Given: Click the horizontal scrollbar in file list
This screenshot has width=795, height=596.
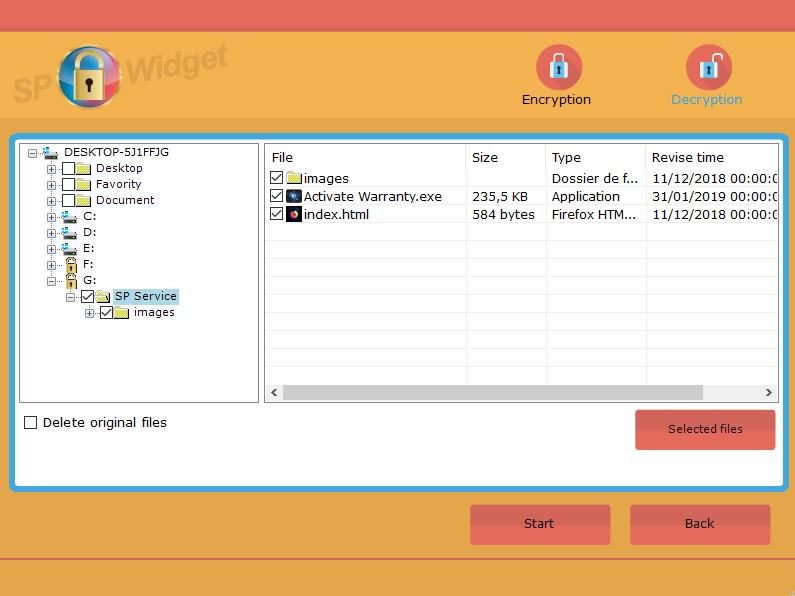Looking at the screenshot, I should tap(492, 393).
